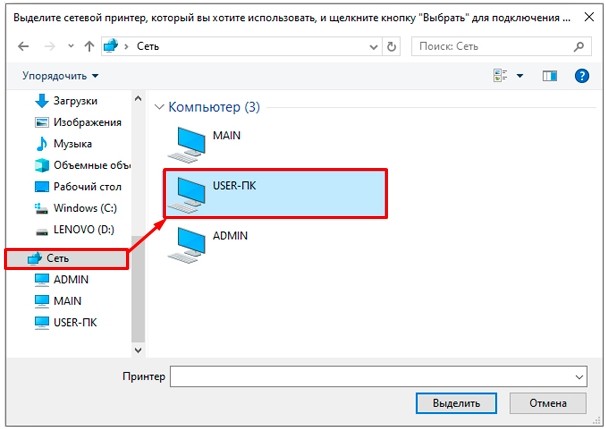The width and height of the screenshot is (606, 429).
Task: Open Музыка in the sidebar
Action: [63, 144]
